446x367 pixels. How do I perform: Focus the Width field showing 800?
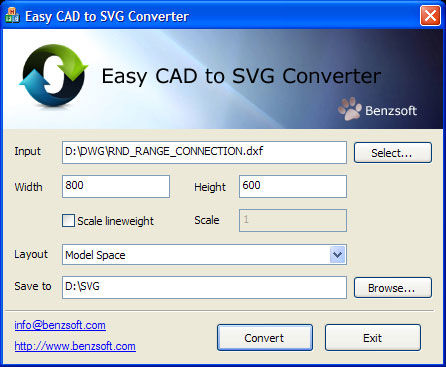pyautogui.click(x=116, y=186)
